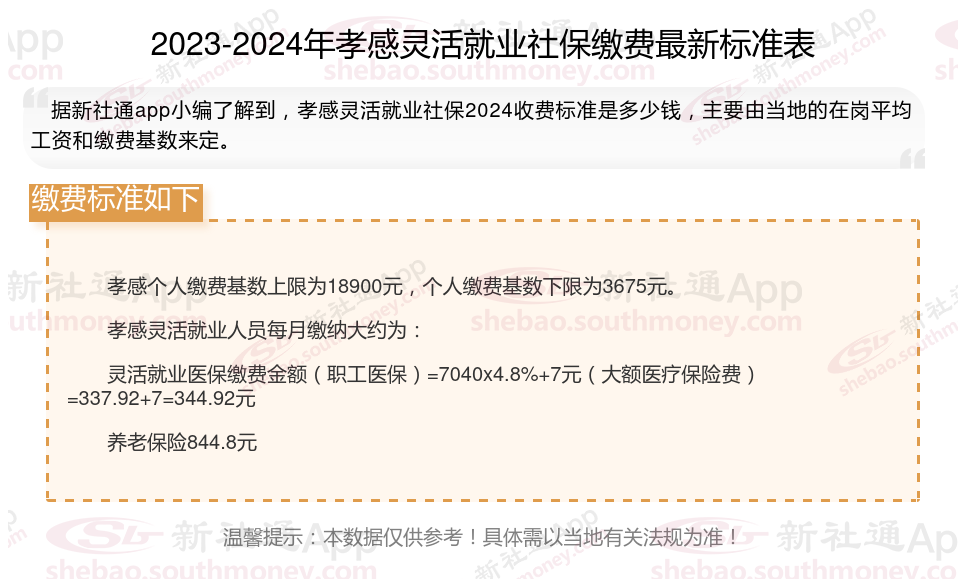Click the 新社通App watermark behind the base limit line
The image size is (958, 587).
705,288
